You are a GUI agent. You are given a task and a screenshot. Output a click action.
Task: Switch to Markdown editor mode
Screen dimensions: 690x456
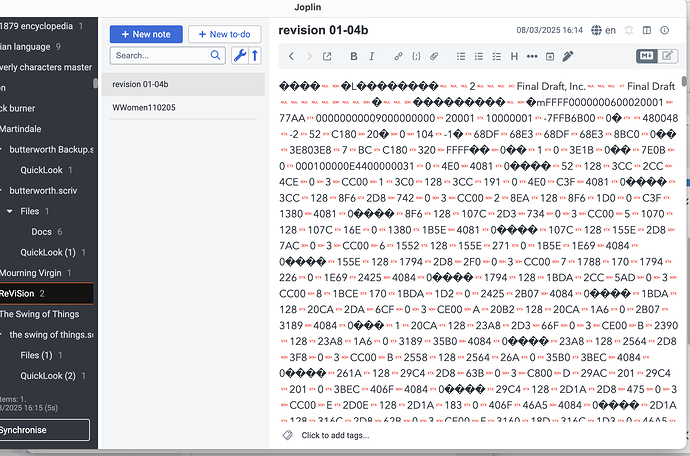point(646,56)
